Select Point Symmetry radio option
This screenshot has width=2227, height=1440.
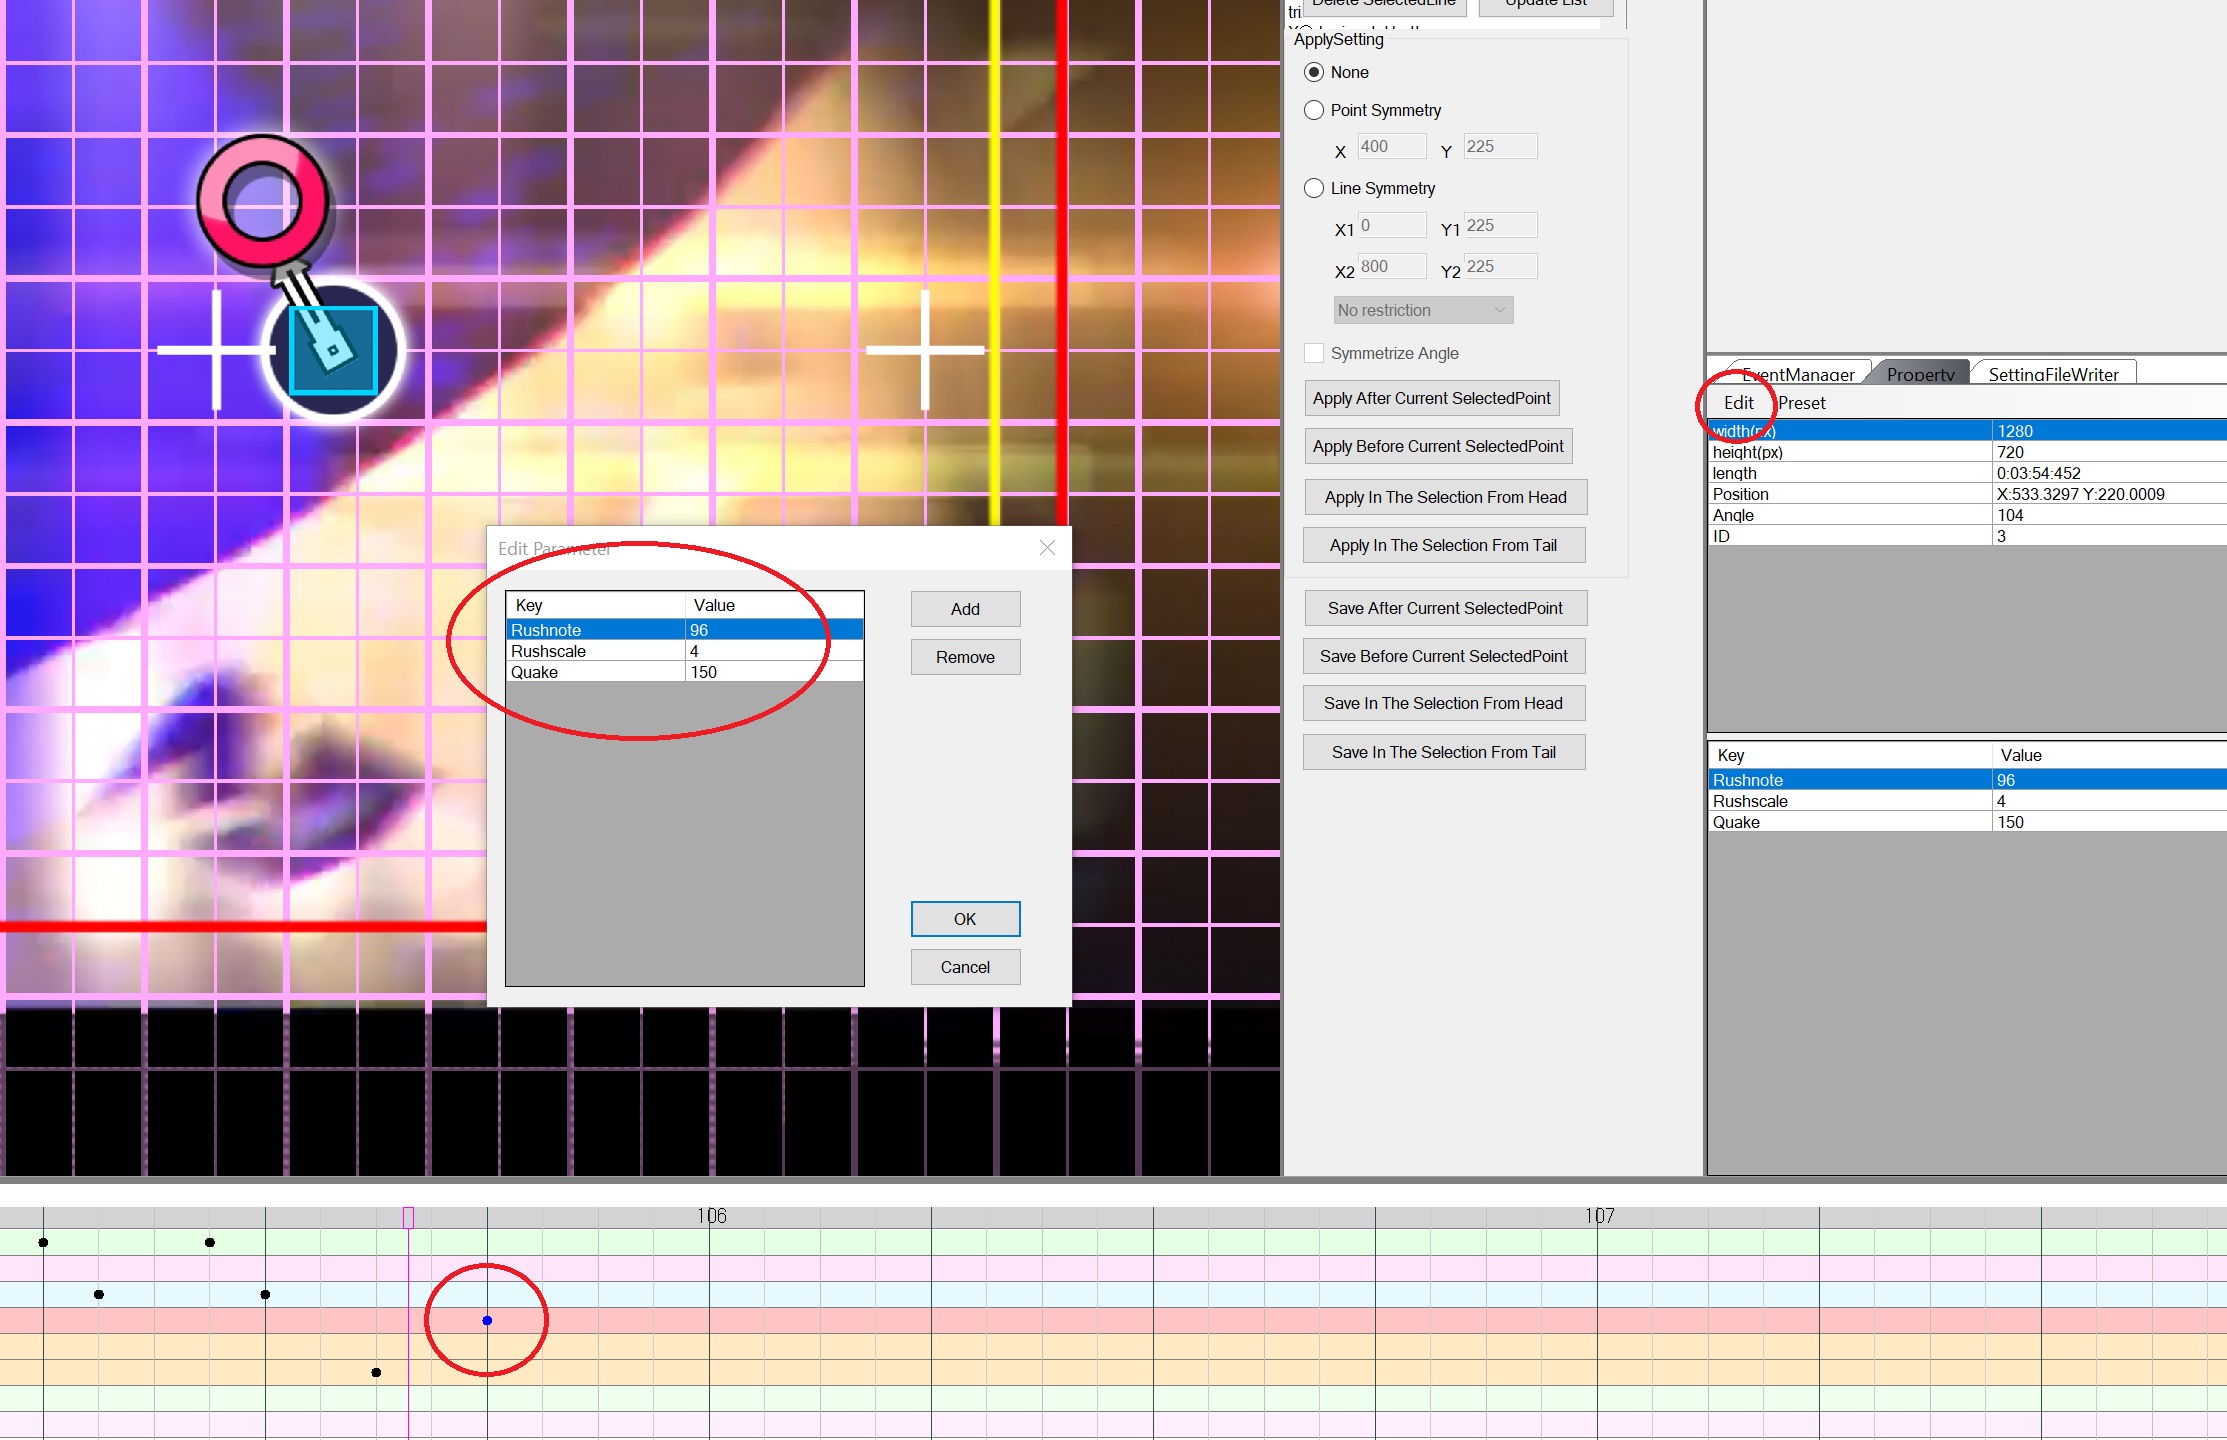tap(1314, 110)
